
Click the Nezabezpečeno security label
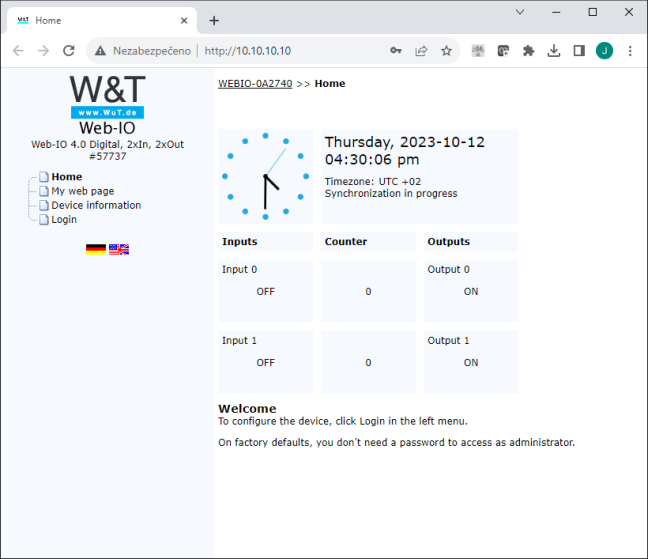click(152, 51)
